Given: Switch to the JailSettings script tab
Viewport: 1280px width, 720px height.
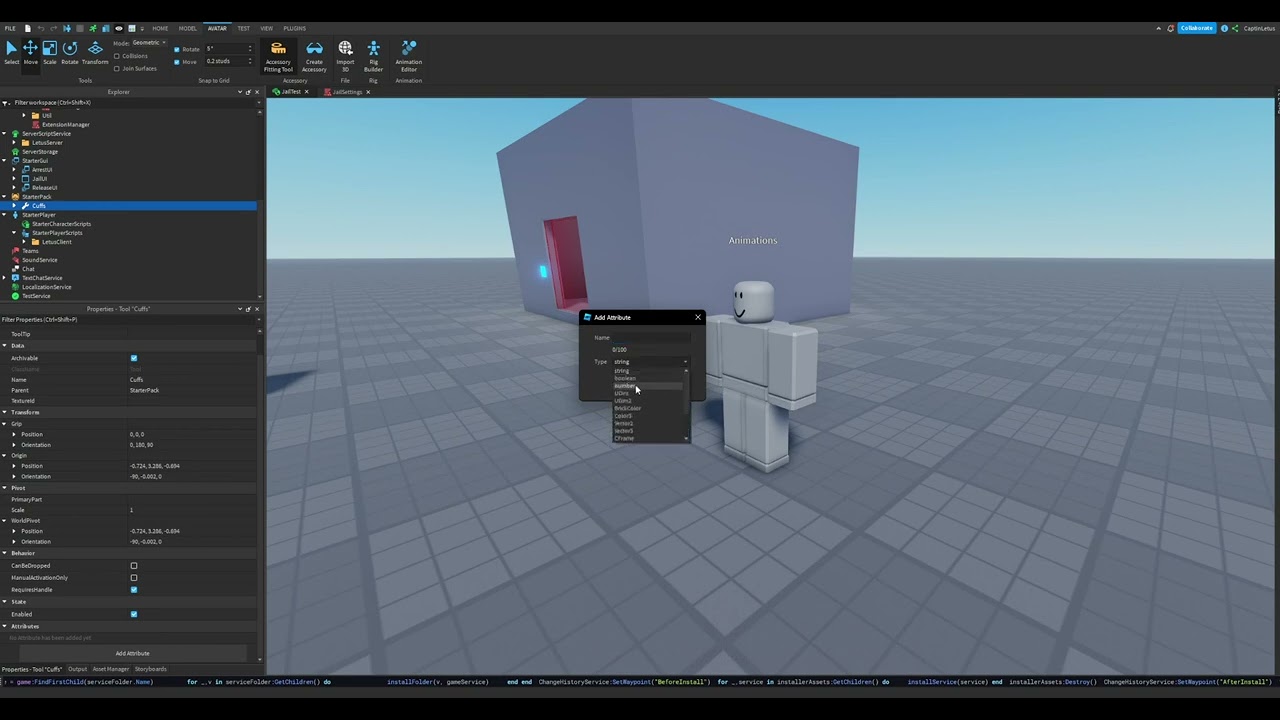Looking at the screenshot, I should click(347, 92).
